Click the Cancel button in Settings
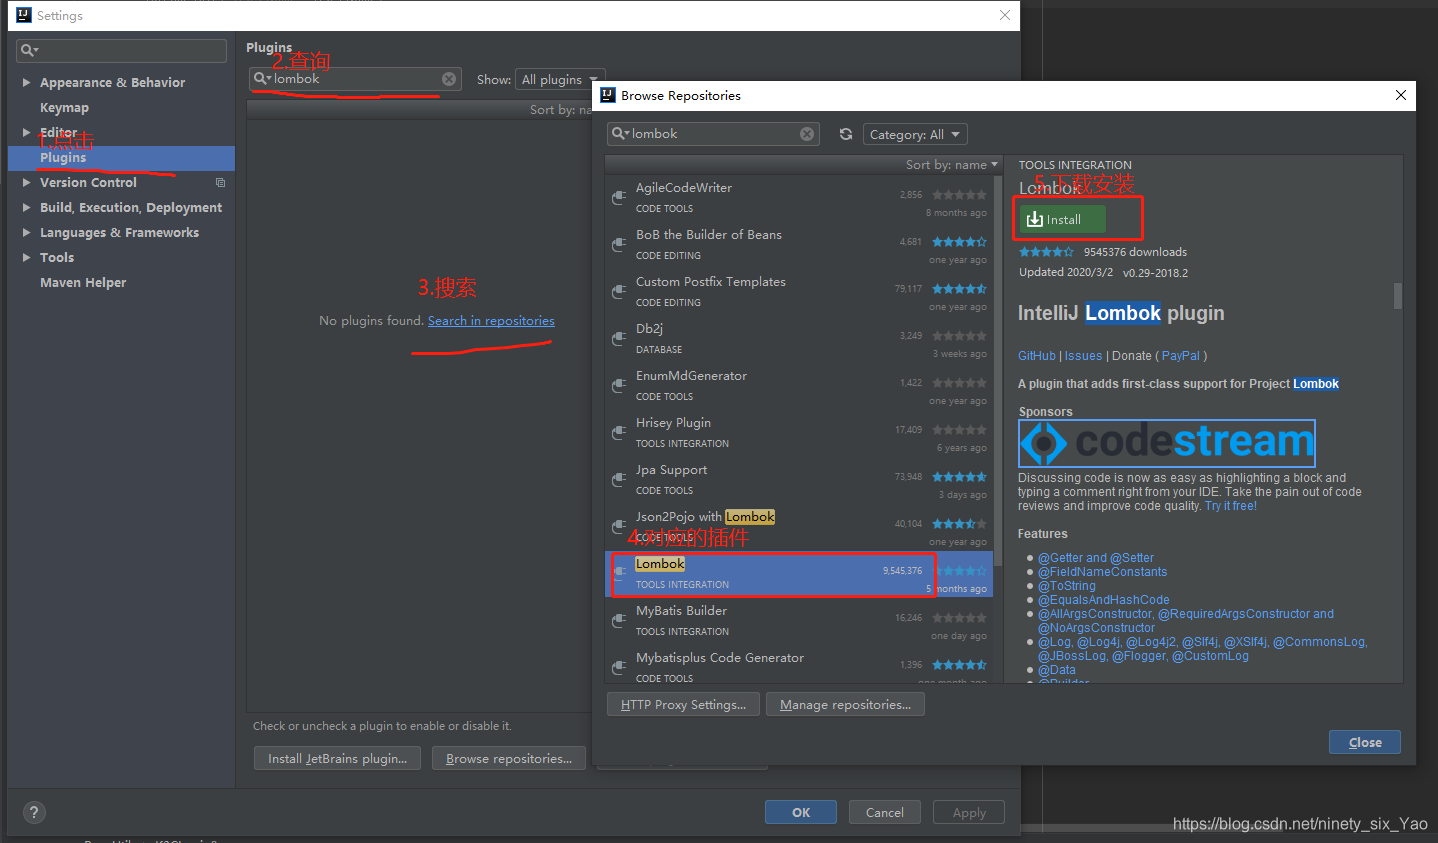The image size is (1438, 843). [x=885, y=812]
